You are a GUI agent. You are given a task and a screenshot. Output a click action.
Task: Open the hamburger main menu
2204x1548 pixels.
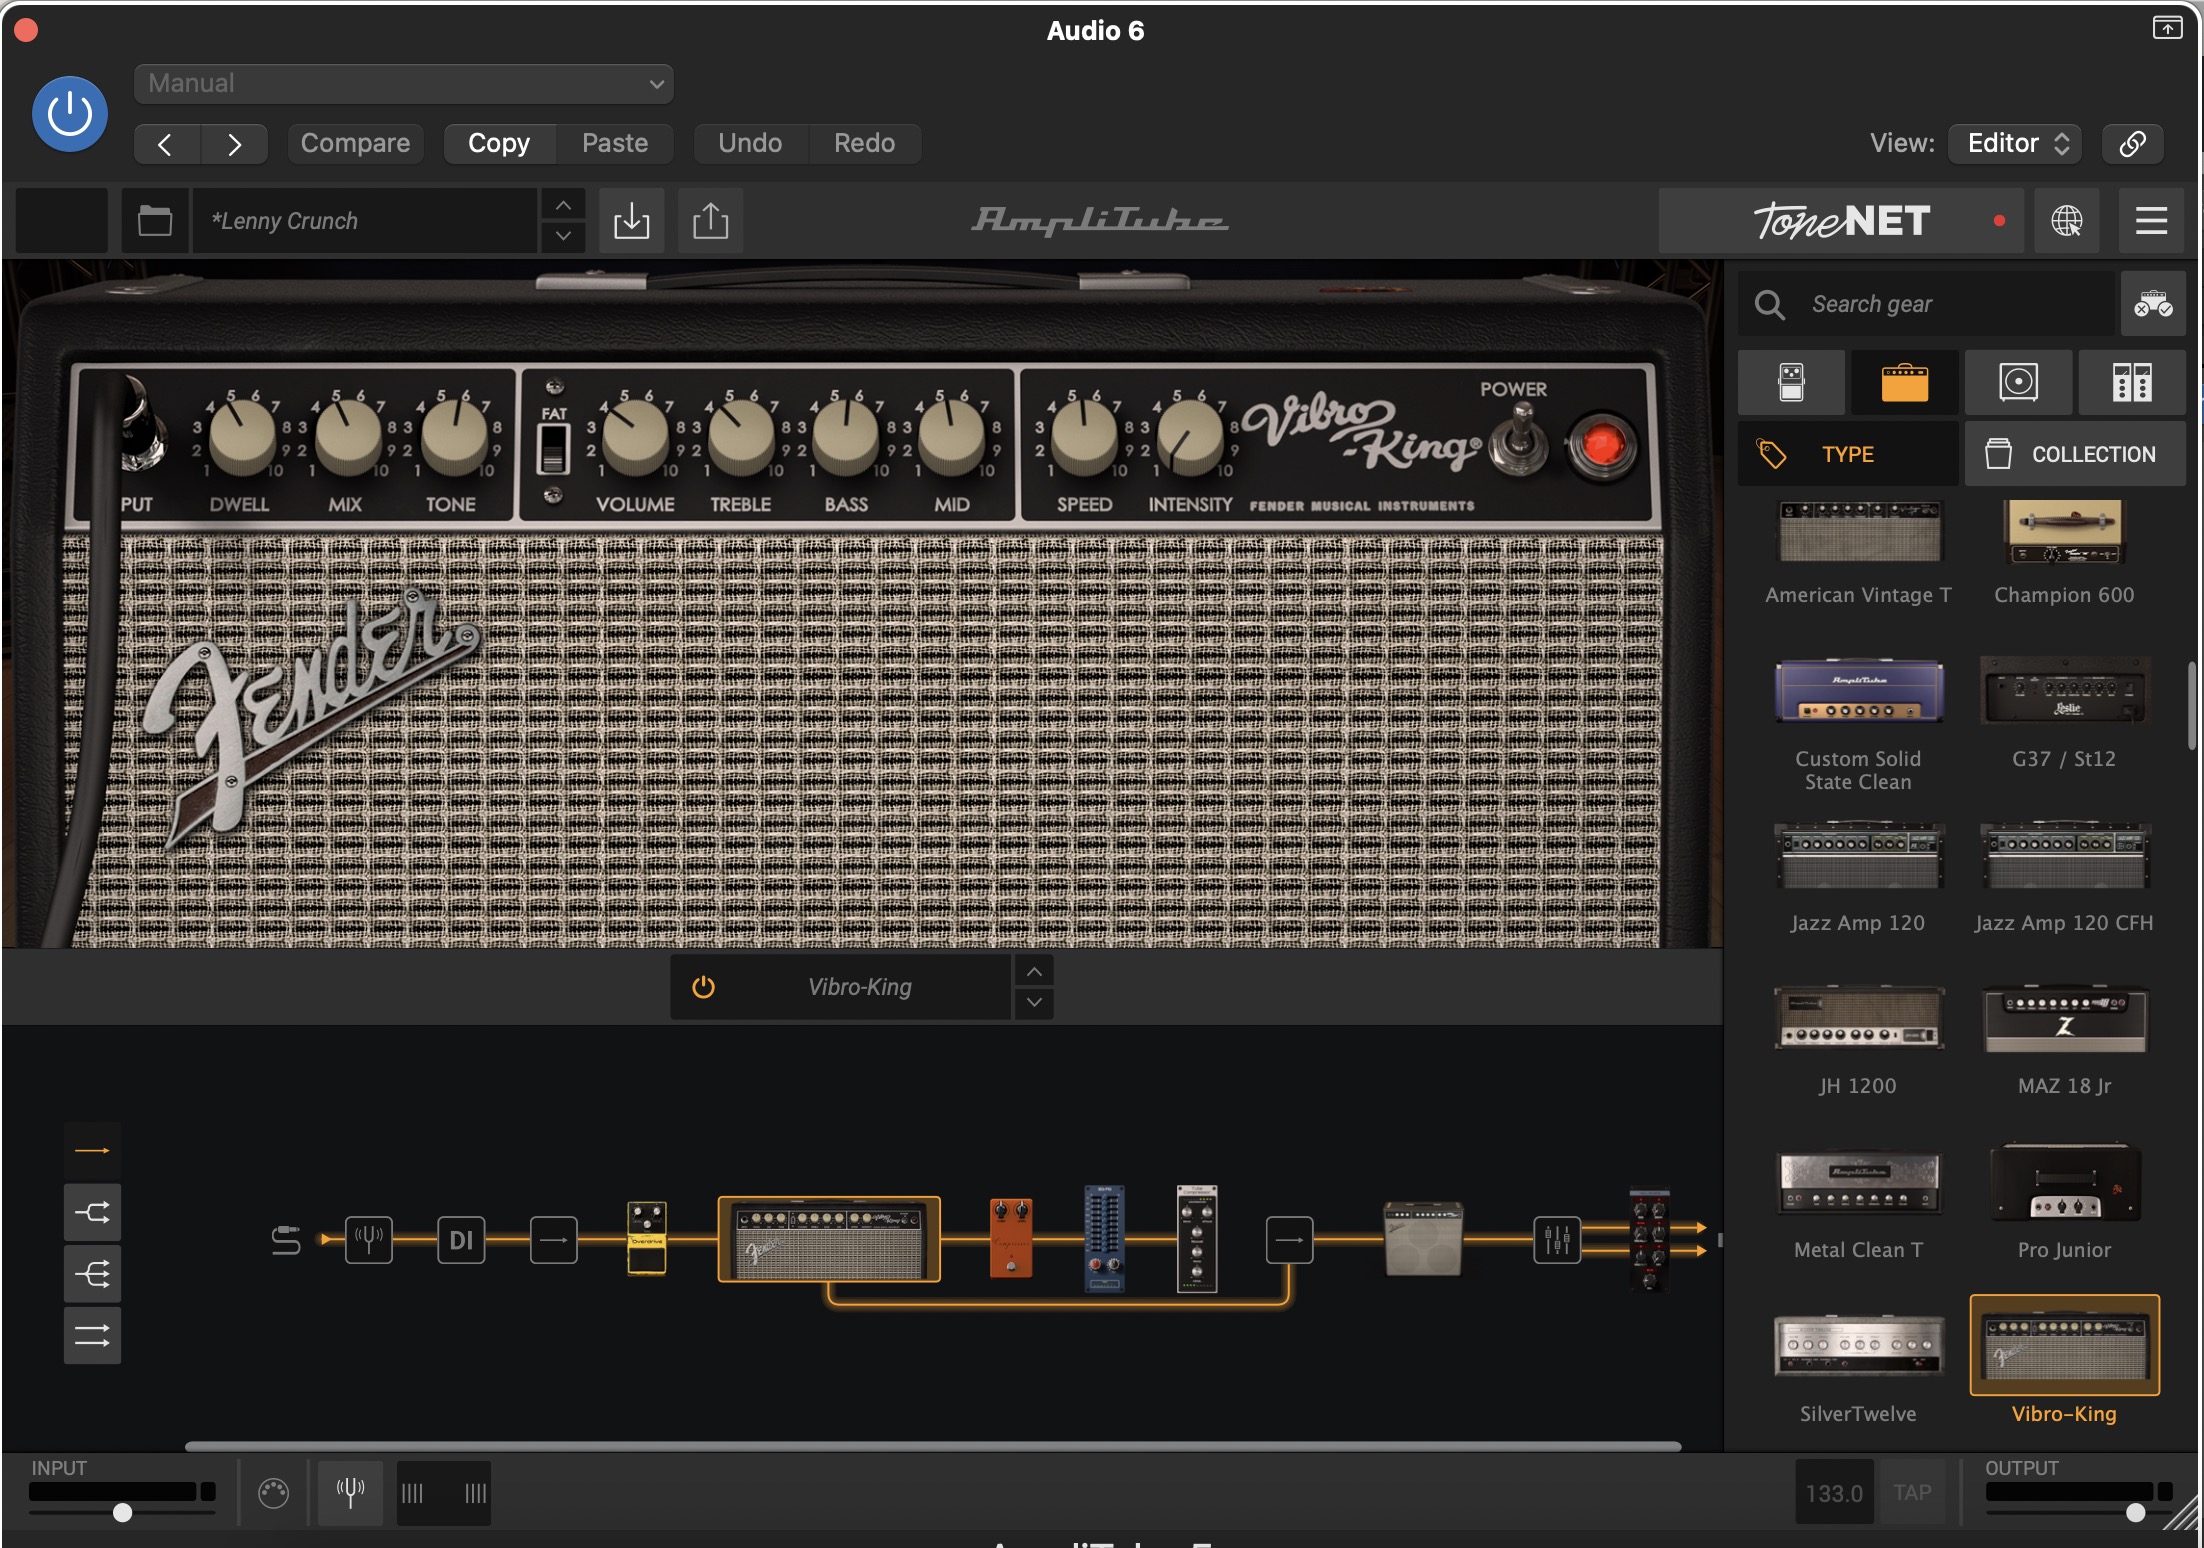2151,221
